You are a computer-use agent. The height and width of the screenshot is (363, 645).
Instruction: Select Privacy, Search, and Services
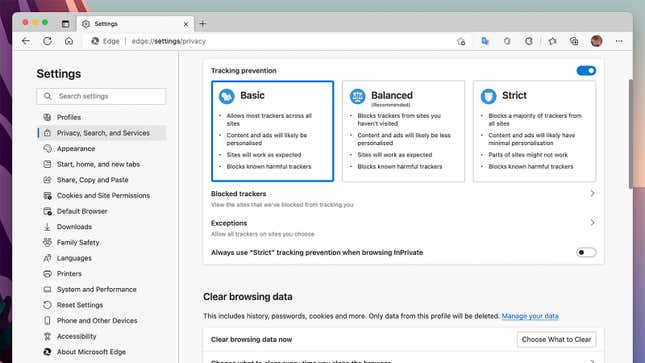(x=102, y=133)
